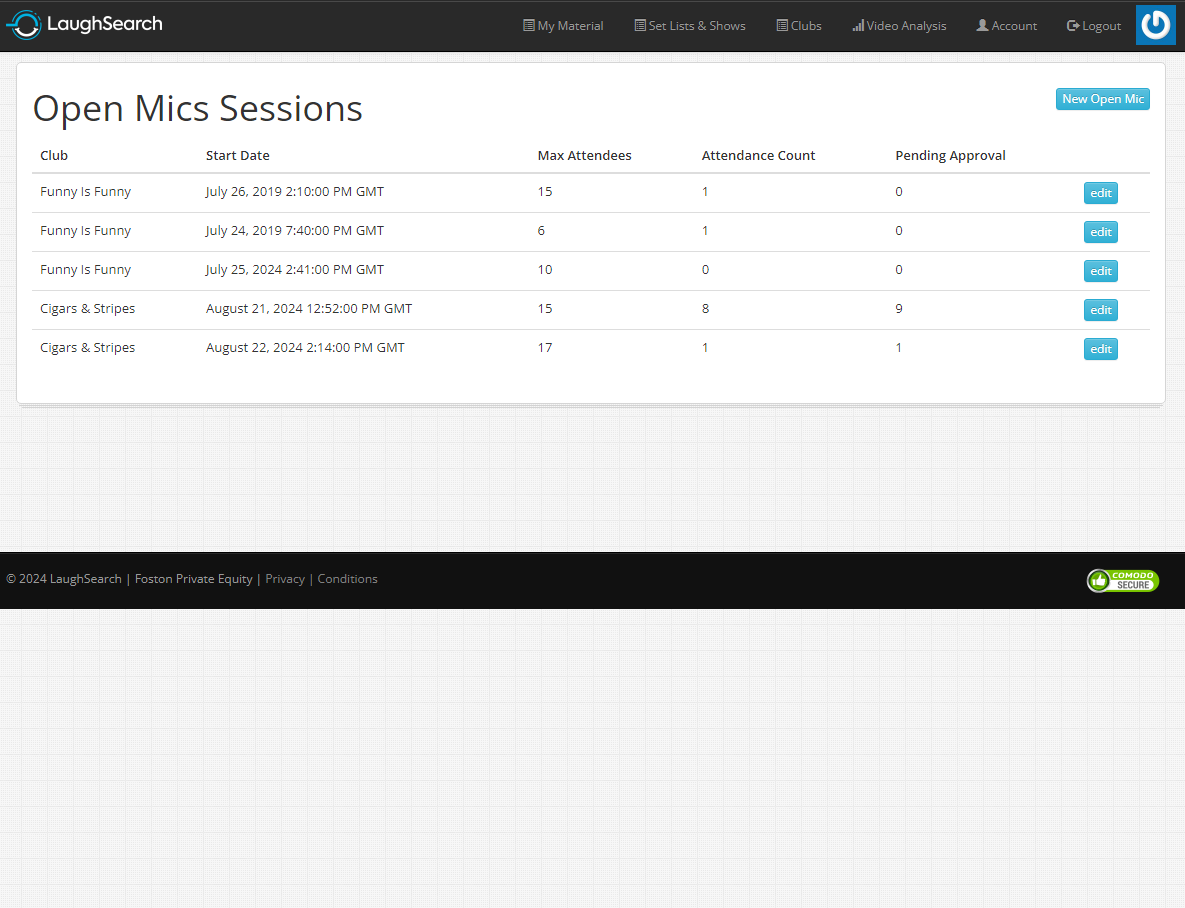Click Funny Is Funny in July 24 row
The height and width of the screenshot is (908, 1185).
pos(85,231)
